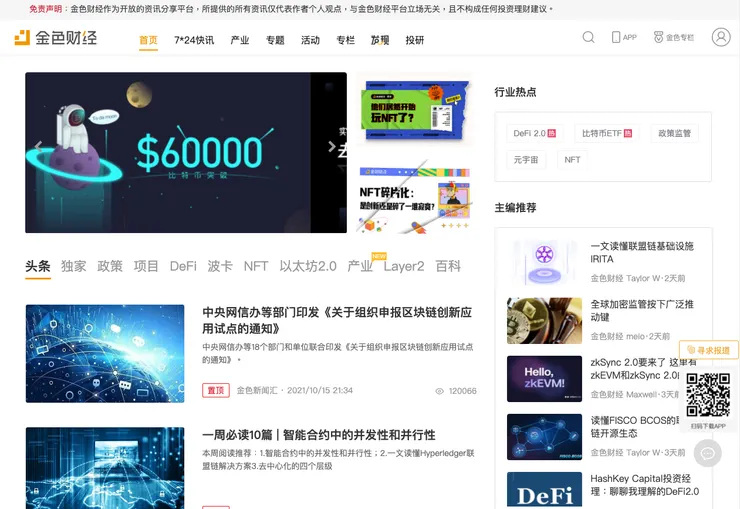Screen dimensions: 740x509
Task: Select the DeFi news tab
Action: click(x=183, y=266)
